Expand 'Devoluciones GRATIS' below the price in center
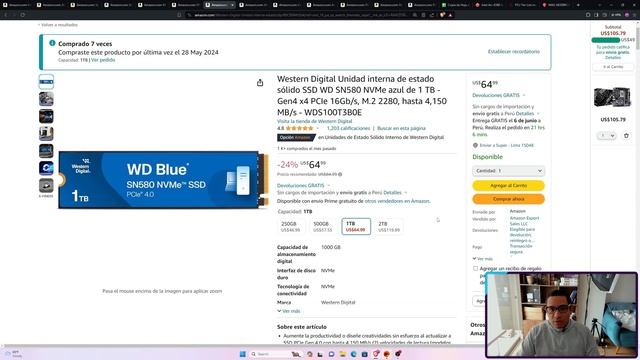The height and width of the screenshot is (360, 640). [x=302, y=185]
